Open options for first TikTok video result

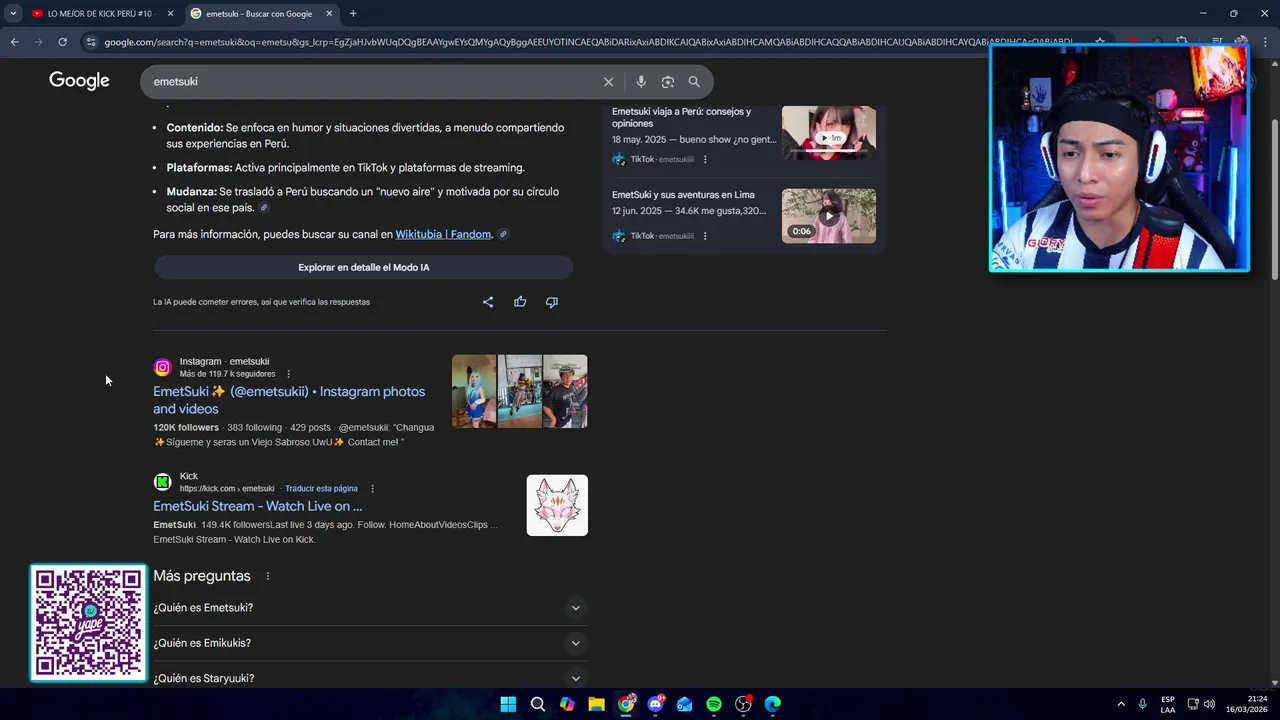pyautogui.click(x=705, y=159)
